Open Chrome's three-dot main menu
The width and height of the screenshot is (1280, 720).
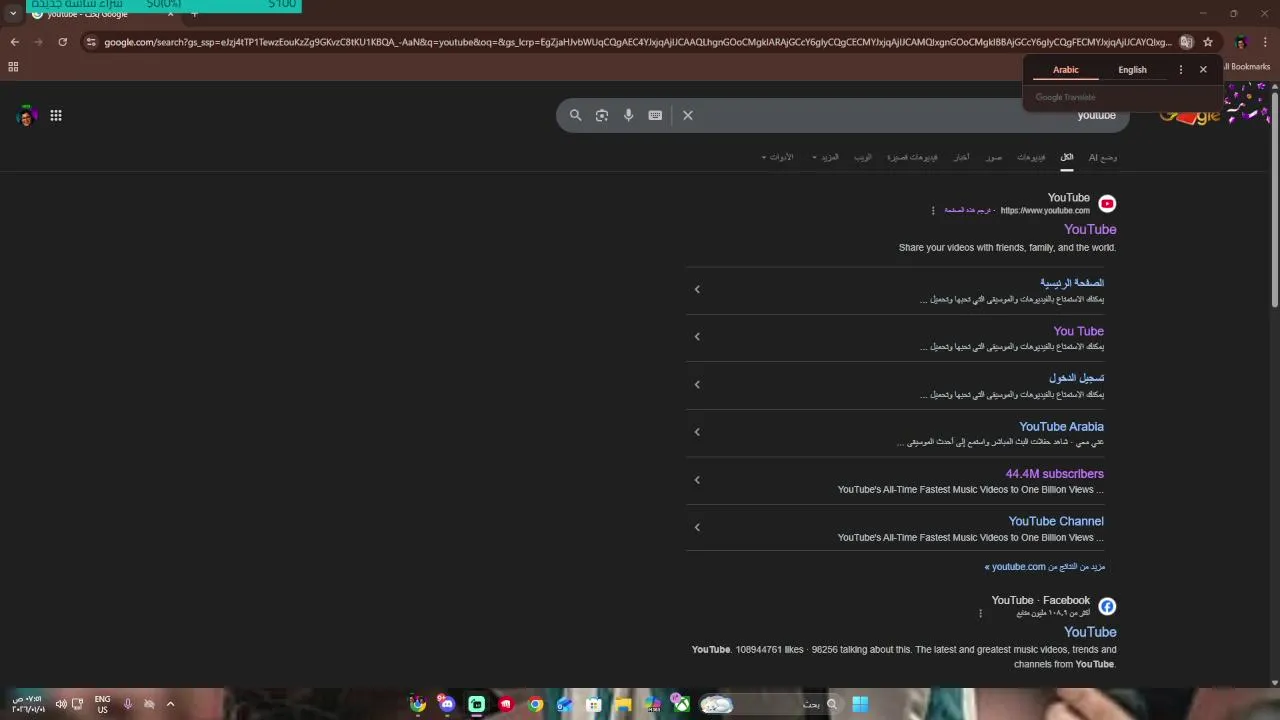(1266, 42)
